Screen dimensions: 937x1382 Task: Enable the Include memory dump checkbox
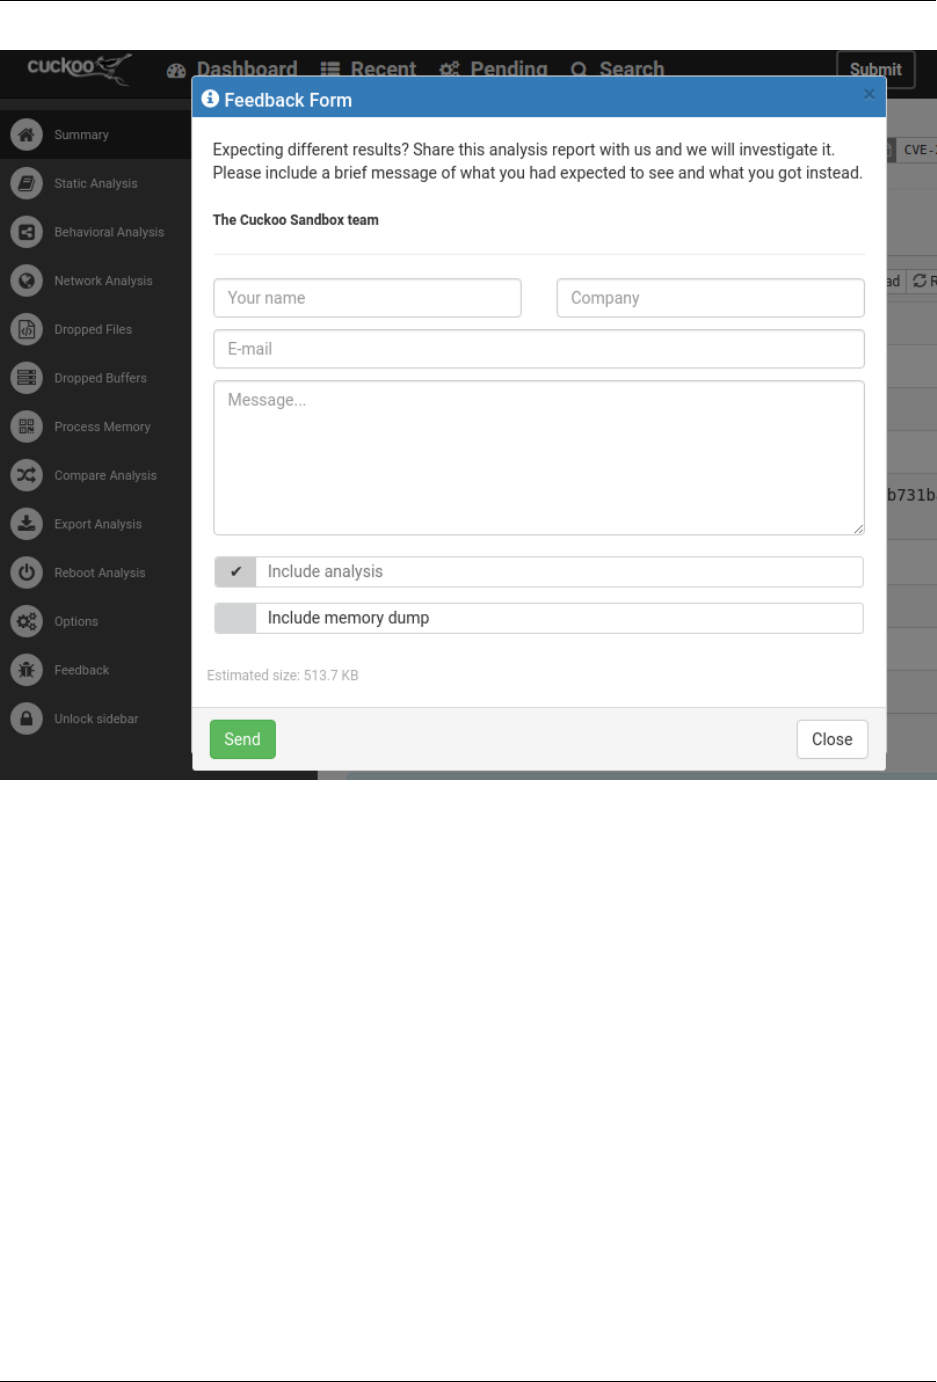pos(236,618)
